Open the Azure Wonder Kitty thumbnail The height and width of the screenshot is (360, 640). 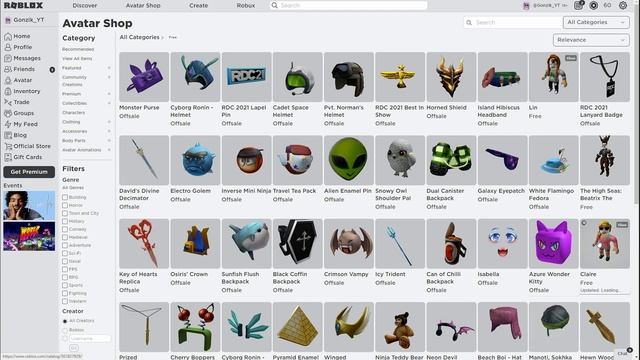point(553,244)
